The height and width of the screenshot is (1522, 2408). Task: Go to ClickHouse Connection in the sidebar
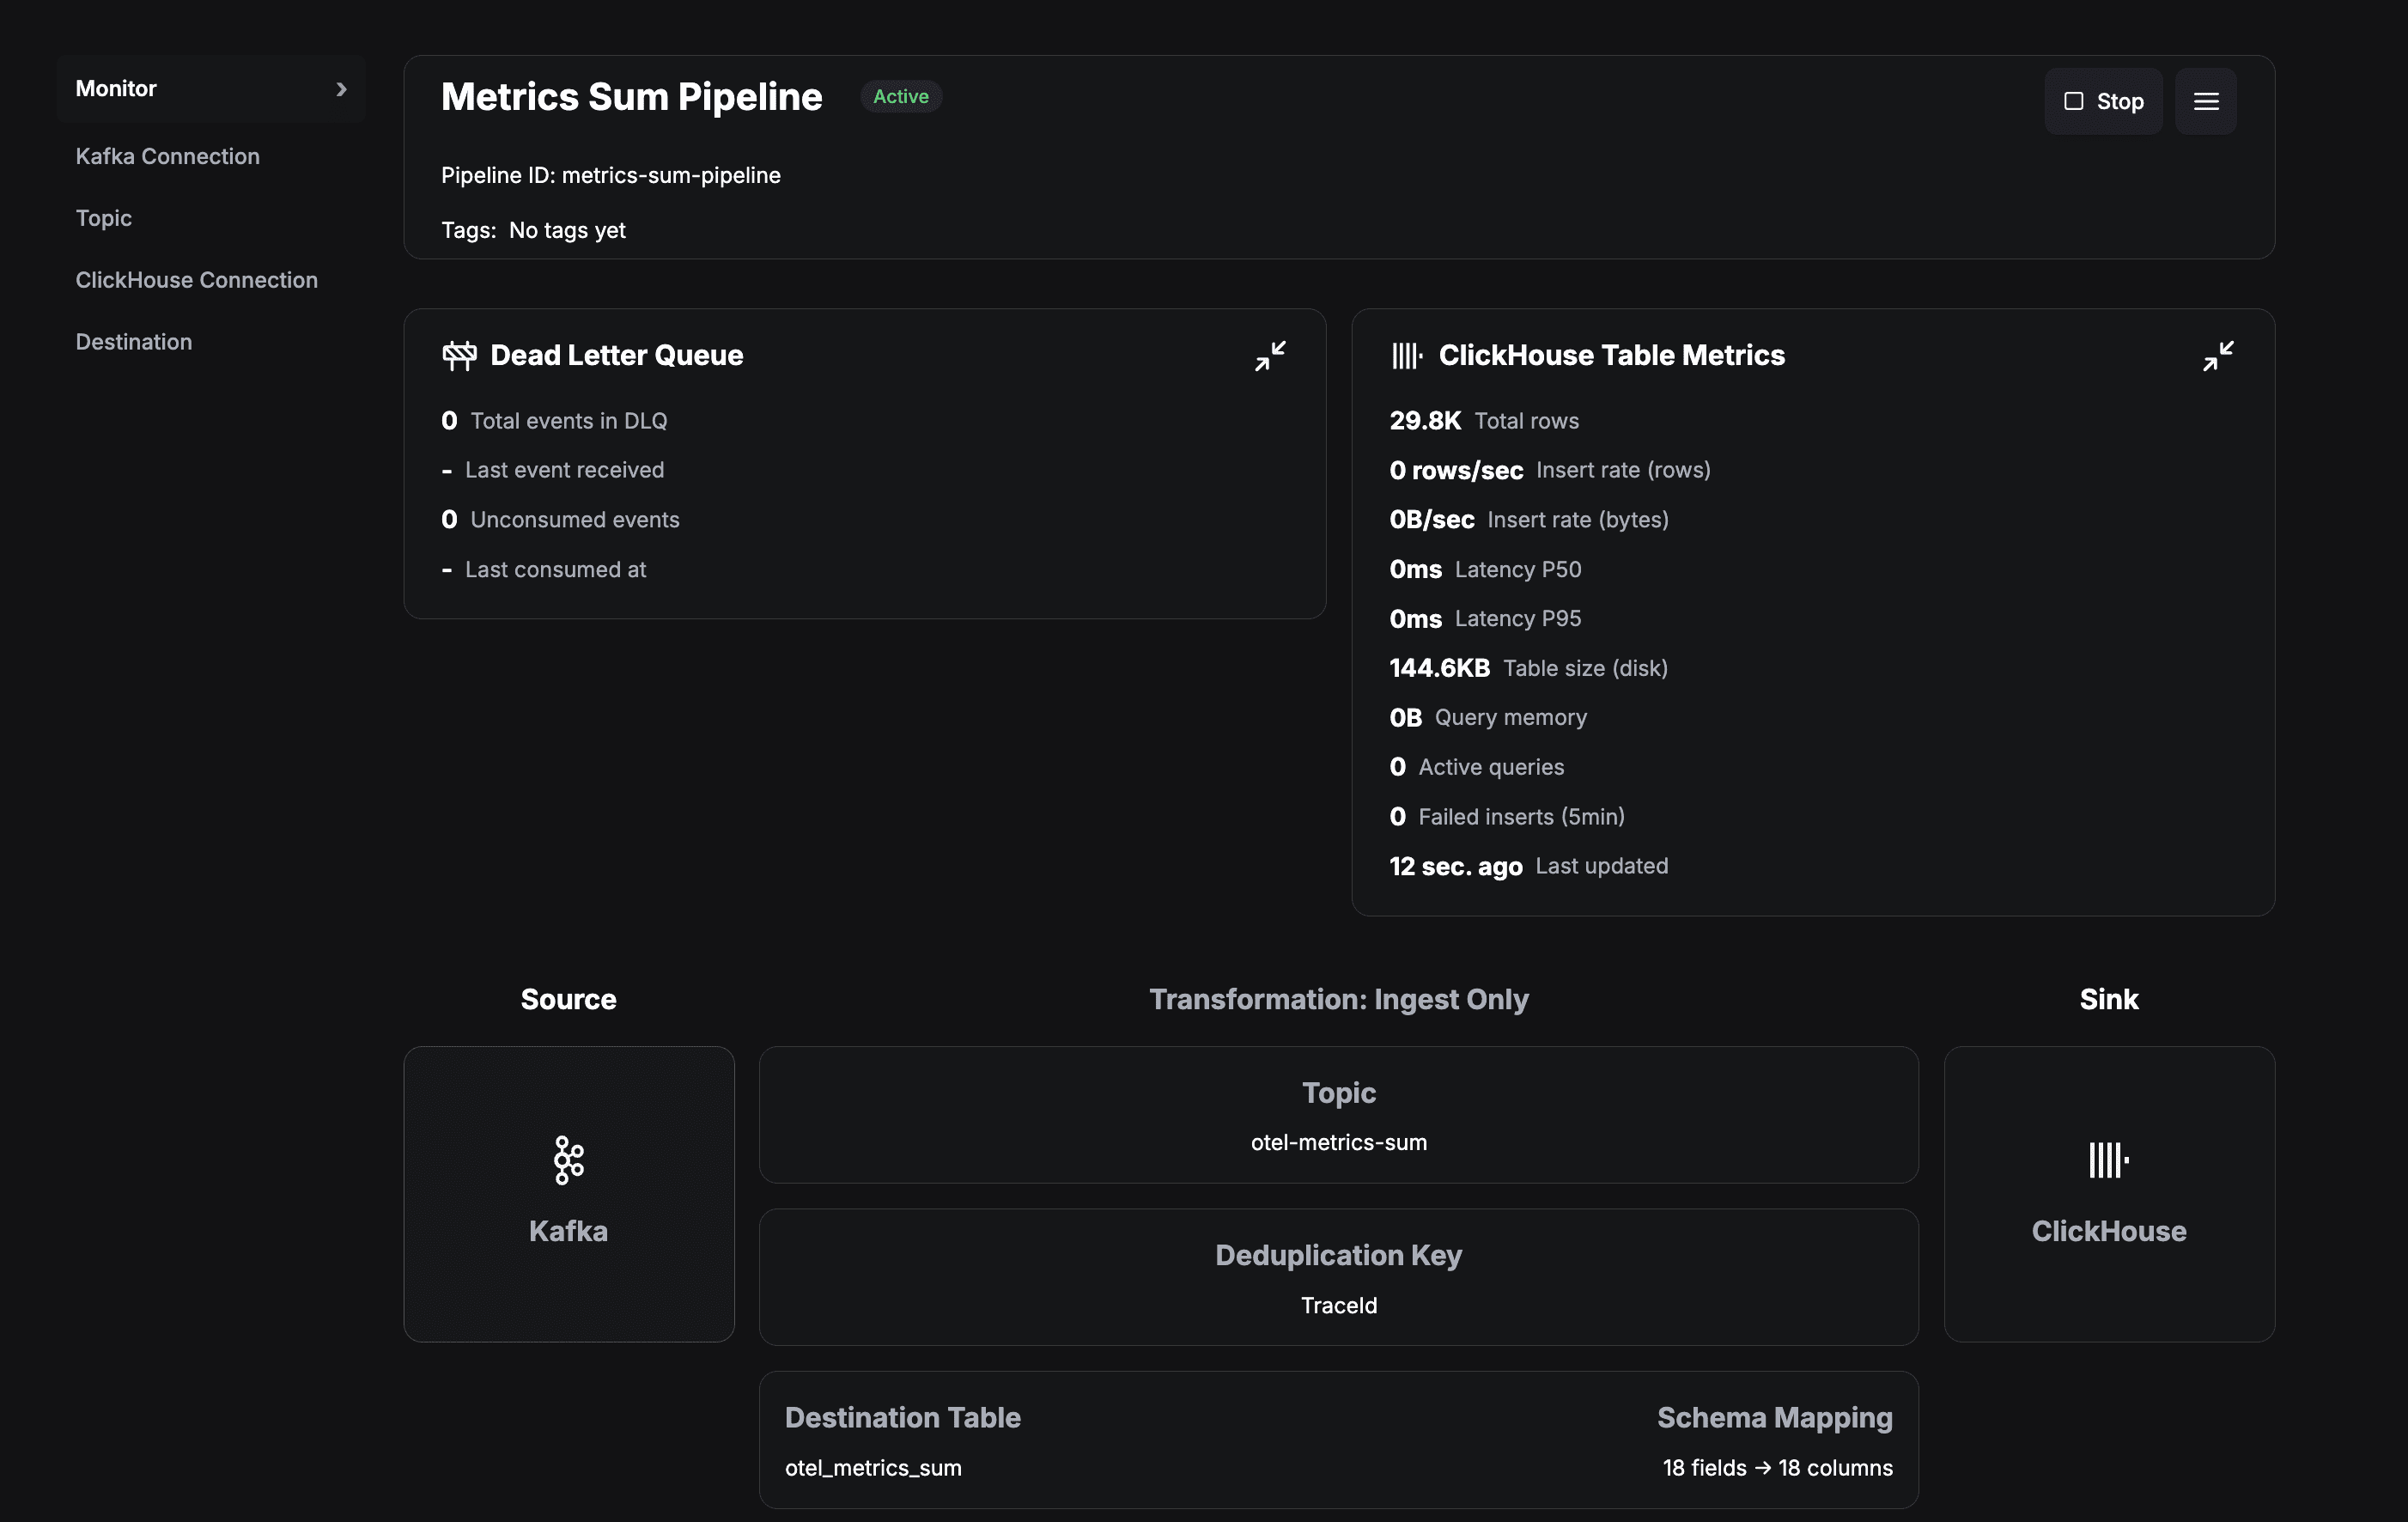tap(196, 280)
